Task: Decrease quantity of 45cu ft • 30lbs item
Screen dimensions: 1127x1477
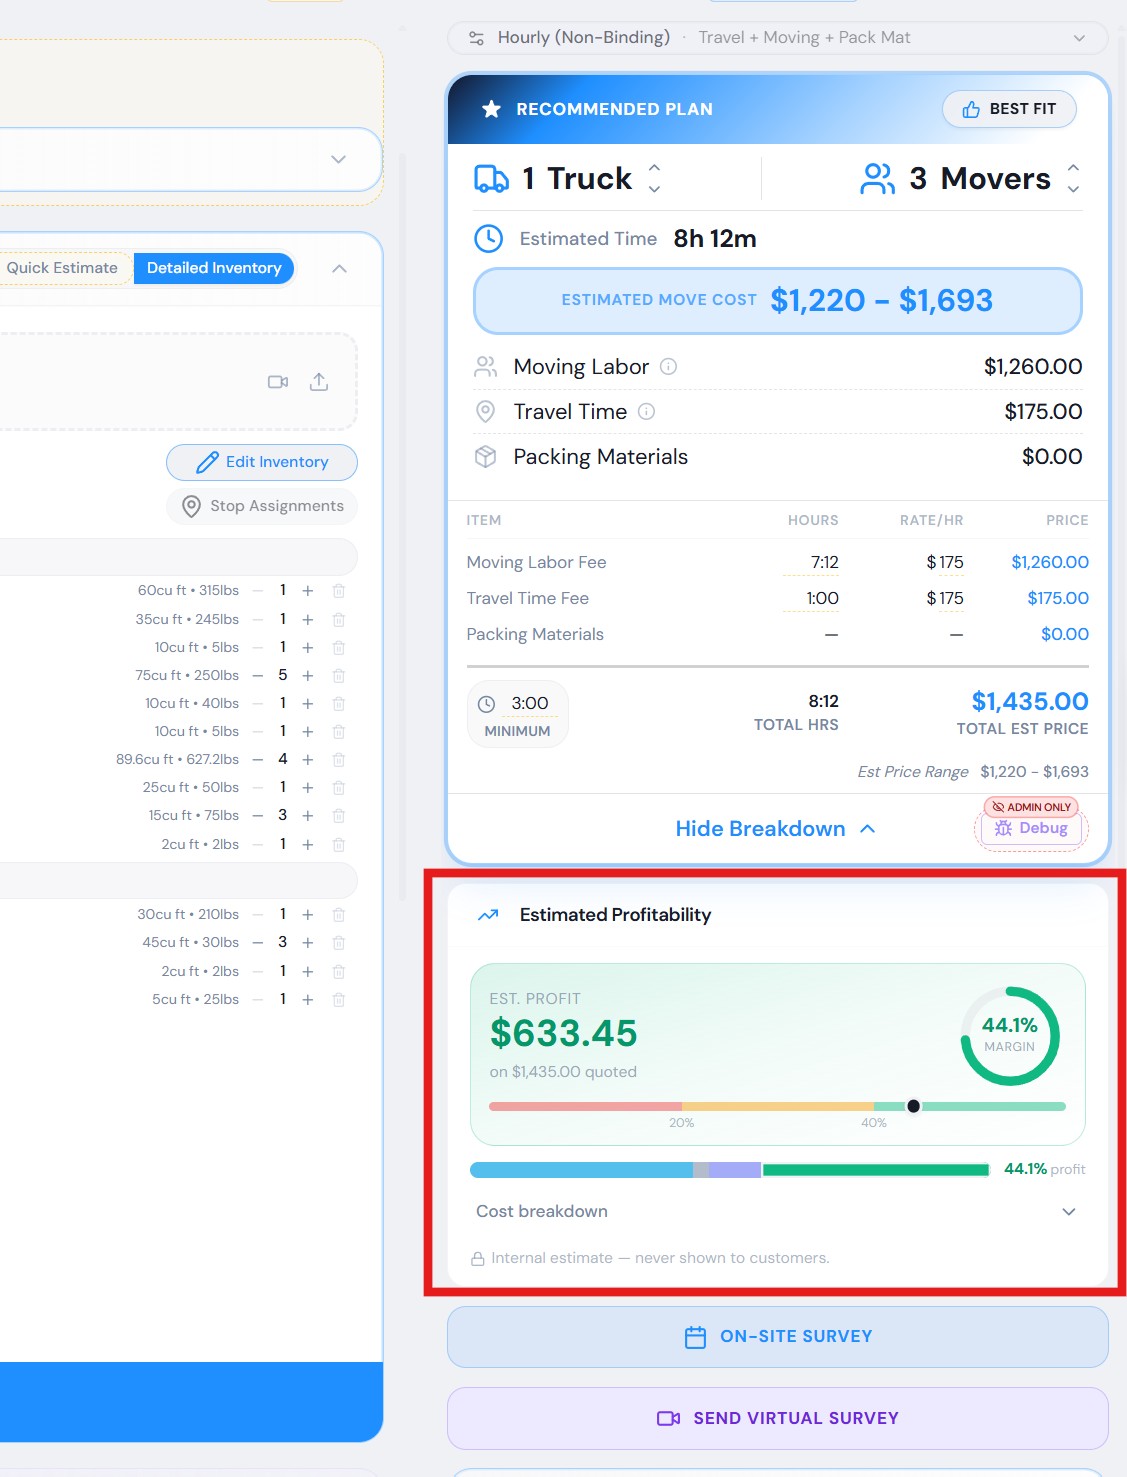Action: pos(258,943)
